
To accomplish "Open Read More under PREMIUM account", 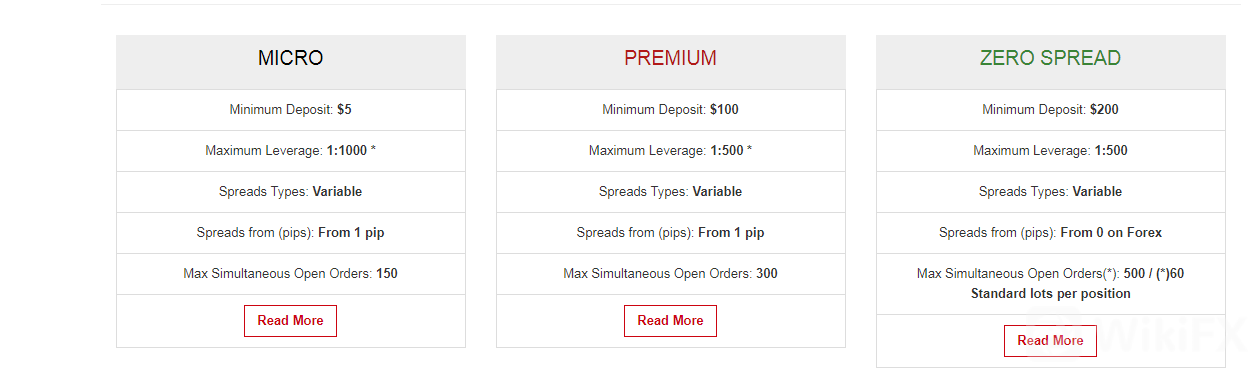I will click(670, 321).
